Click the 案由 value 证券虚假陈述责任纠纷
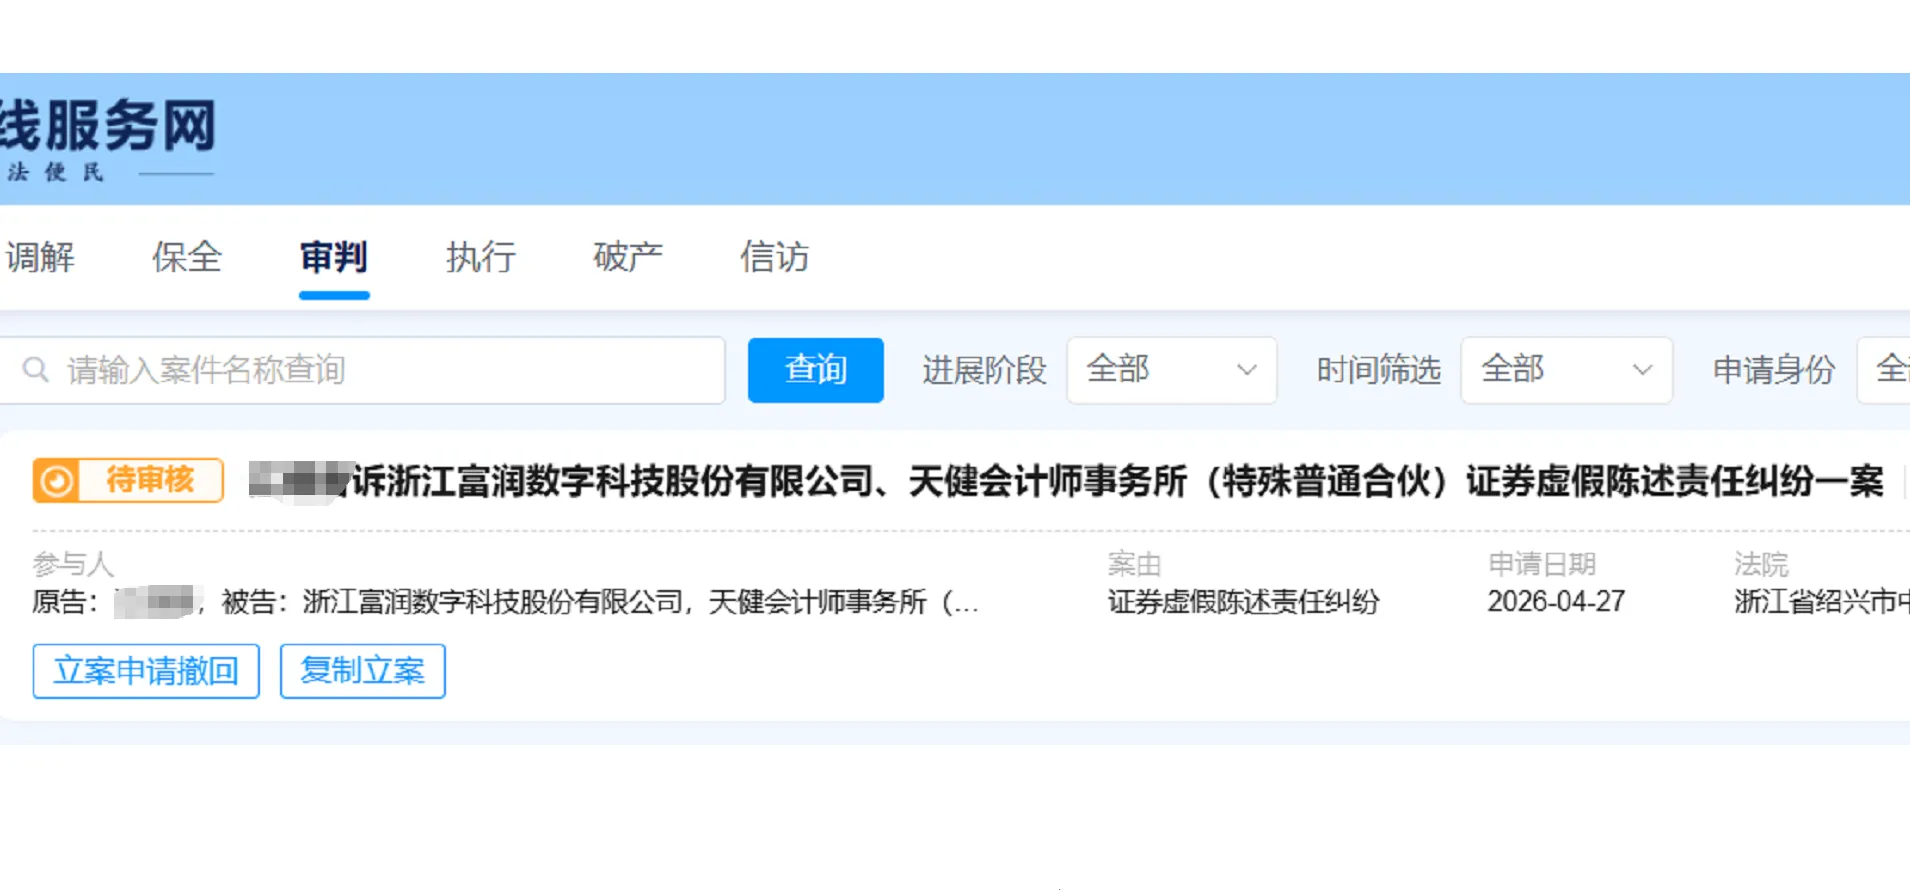The width and height of the screenshot is (1910, 890). 1243,602
